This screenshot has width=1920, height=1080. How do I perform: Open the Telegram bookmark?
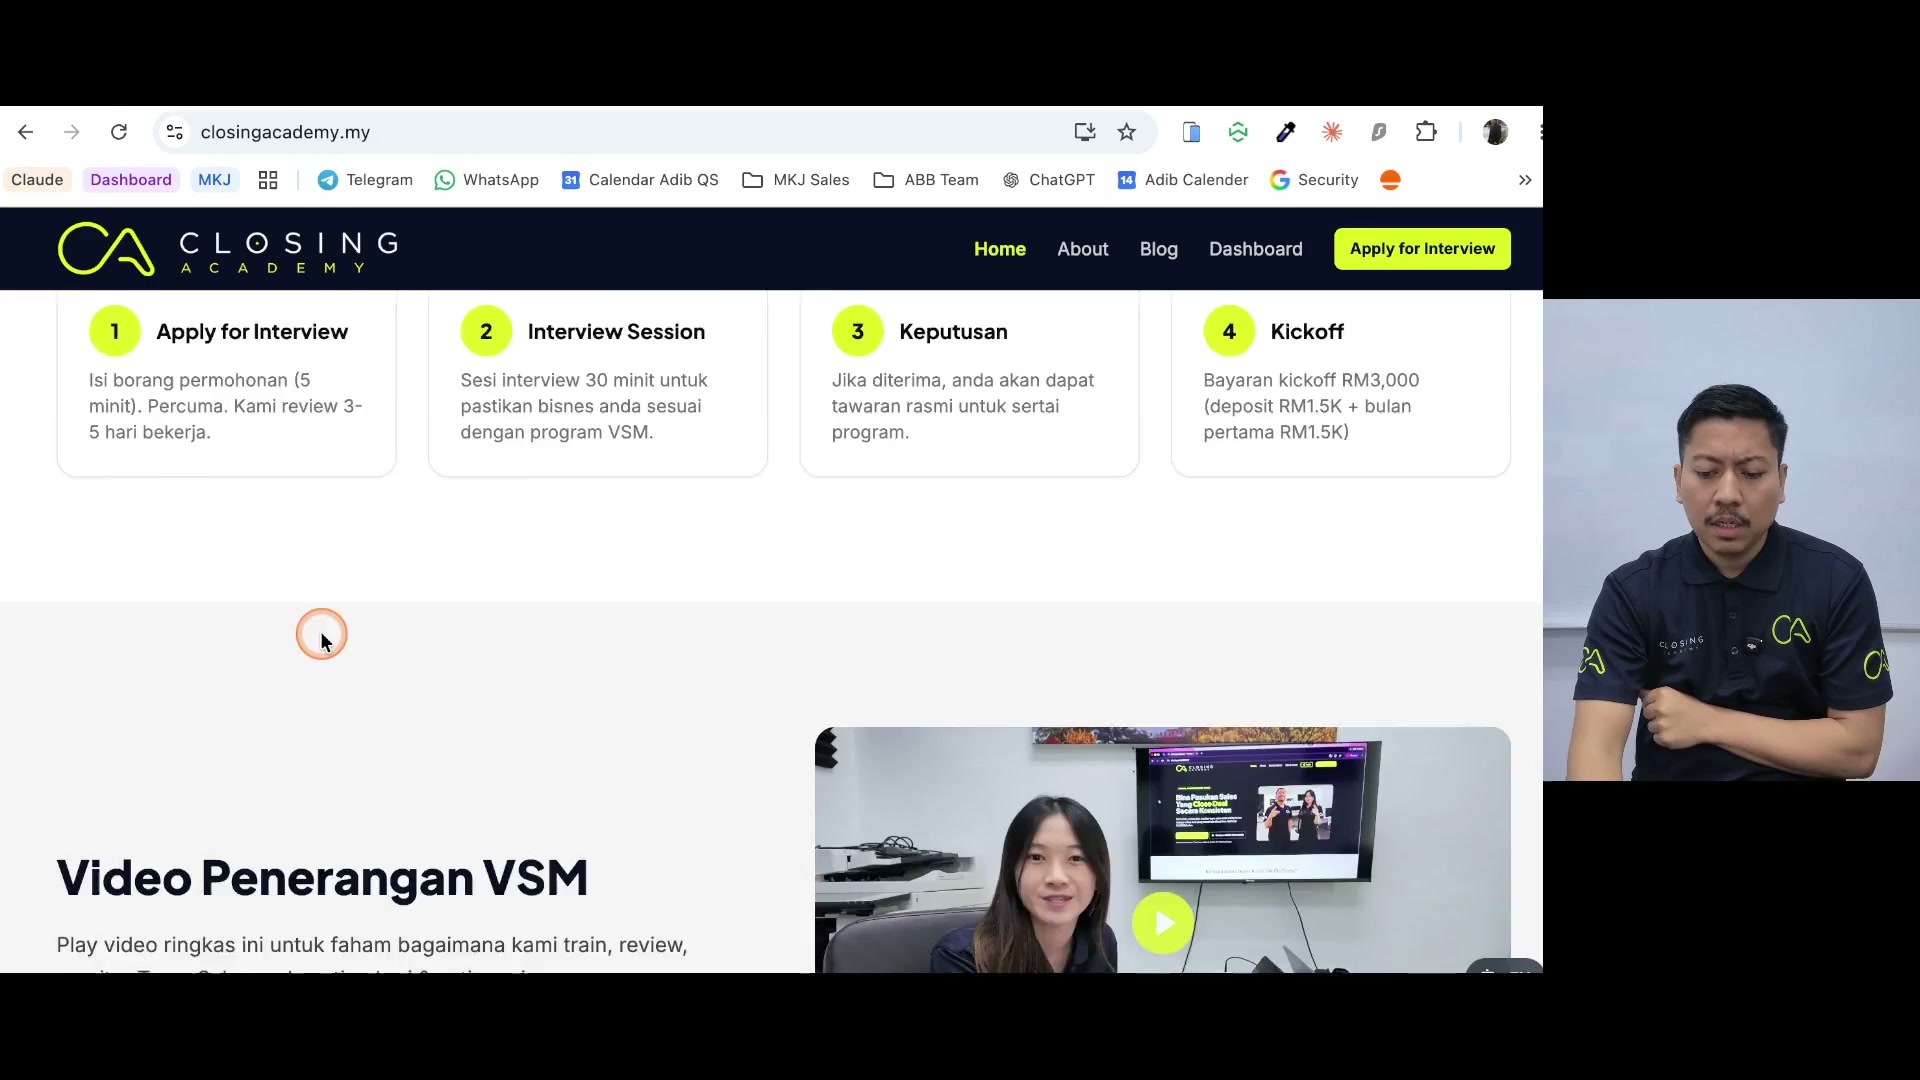(x=365, y=180)
